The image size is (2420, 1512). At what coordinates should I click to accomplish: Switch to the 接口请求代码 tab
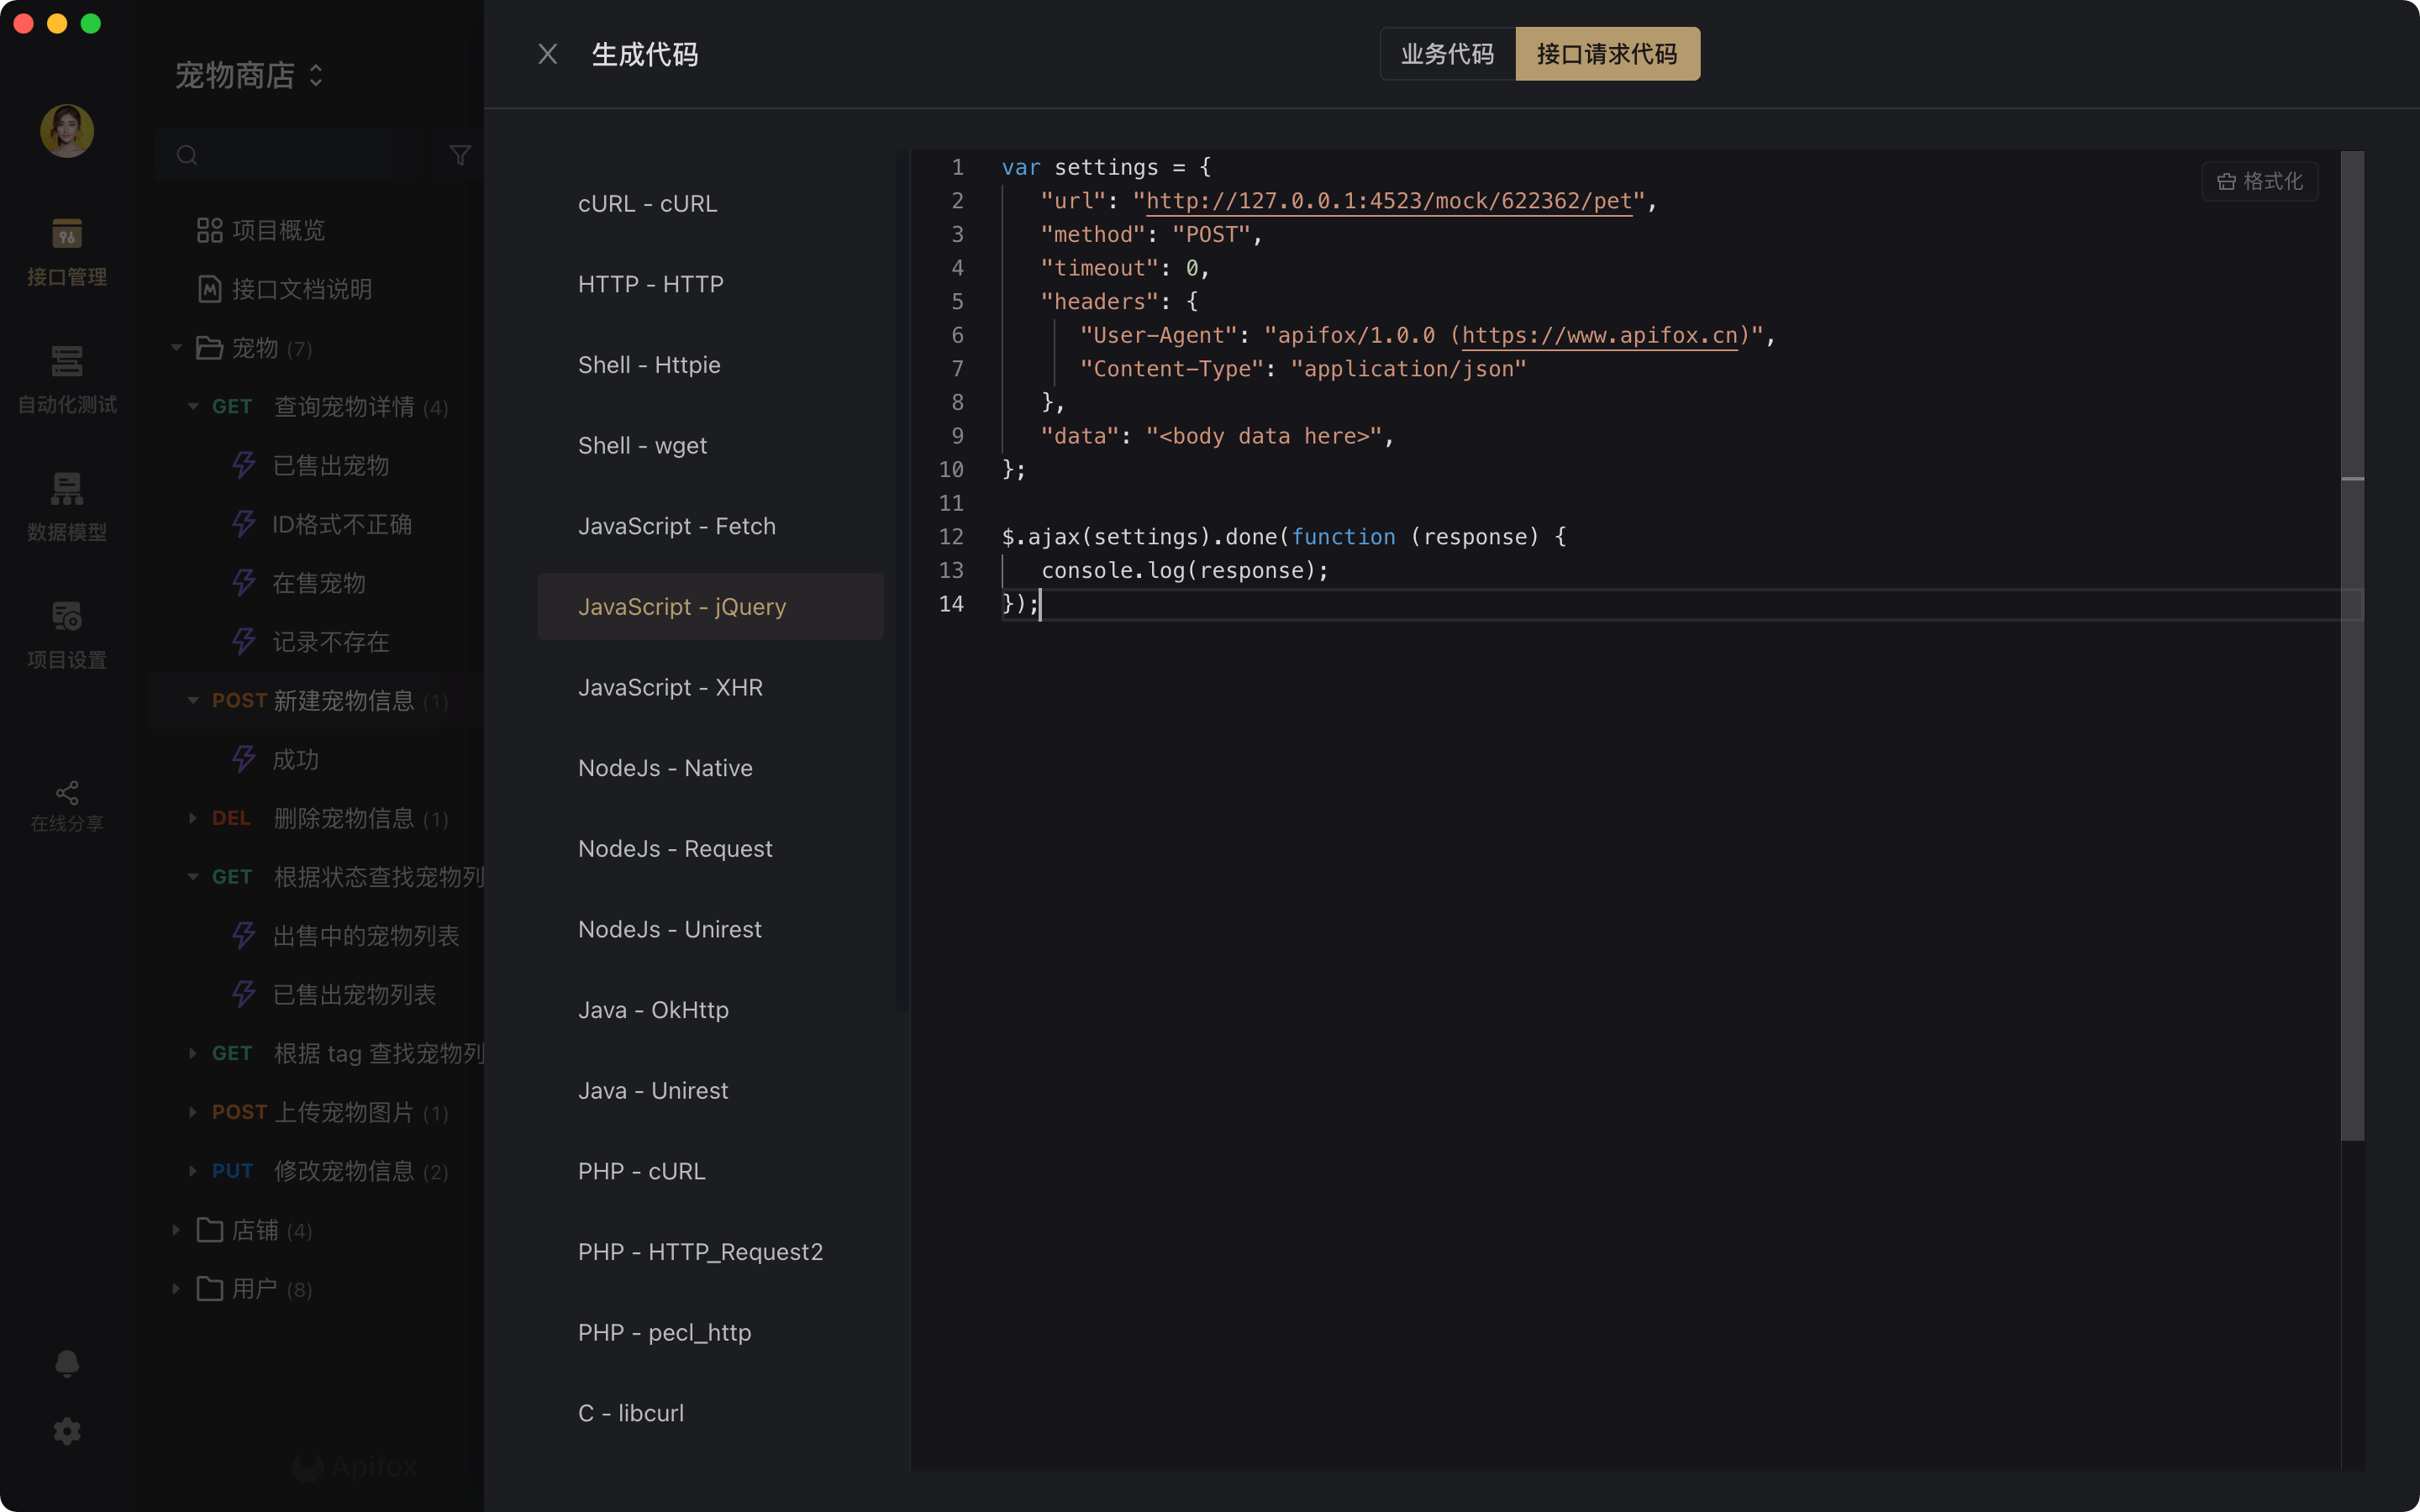(x=1607, y=54)
